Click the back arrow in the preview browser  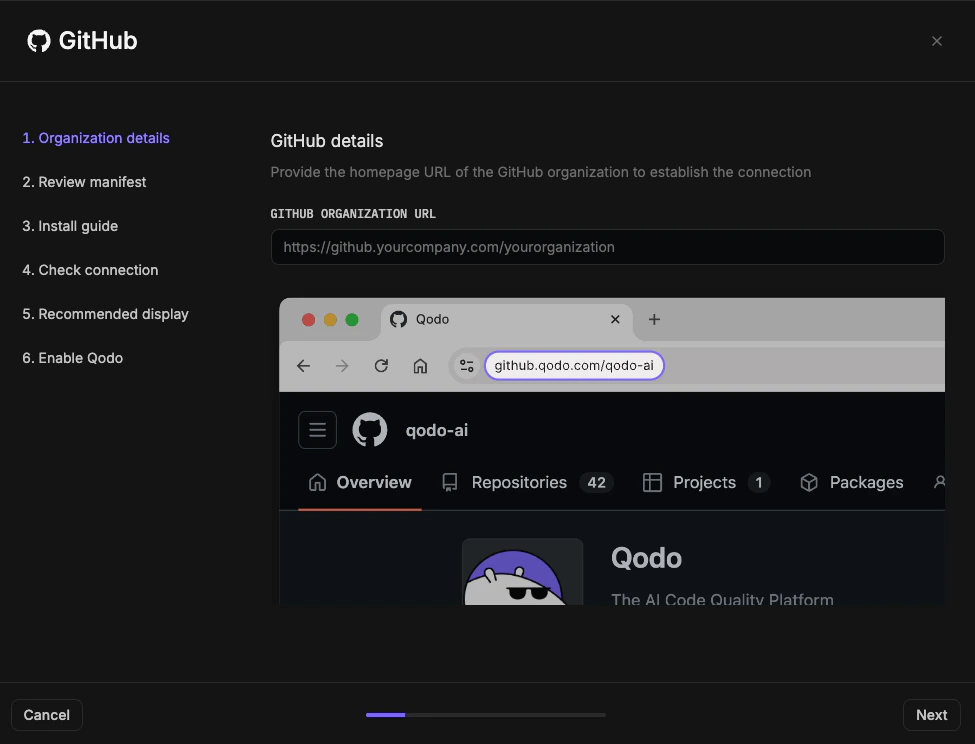[303, 366]
